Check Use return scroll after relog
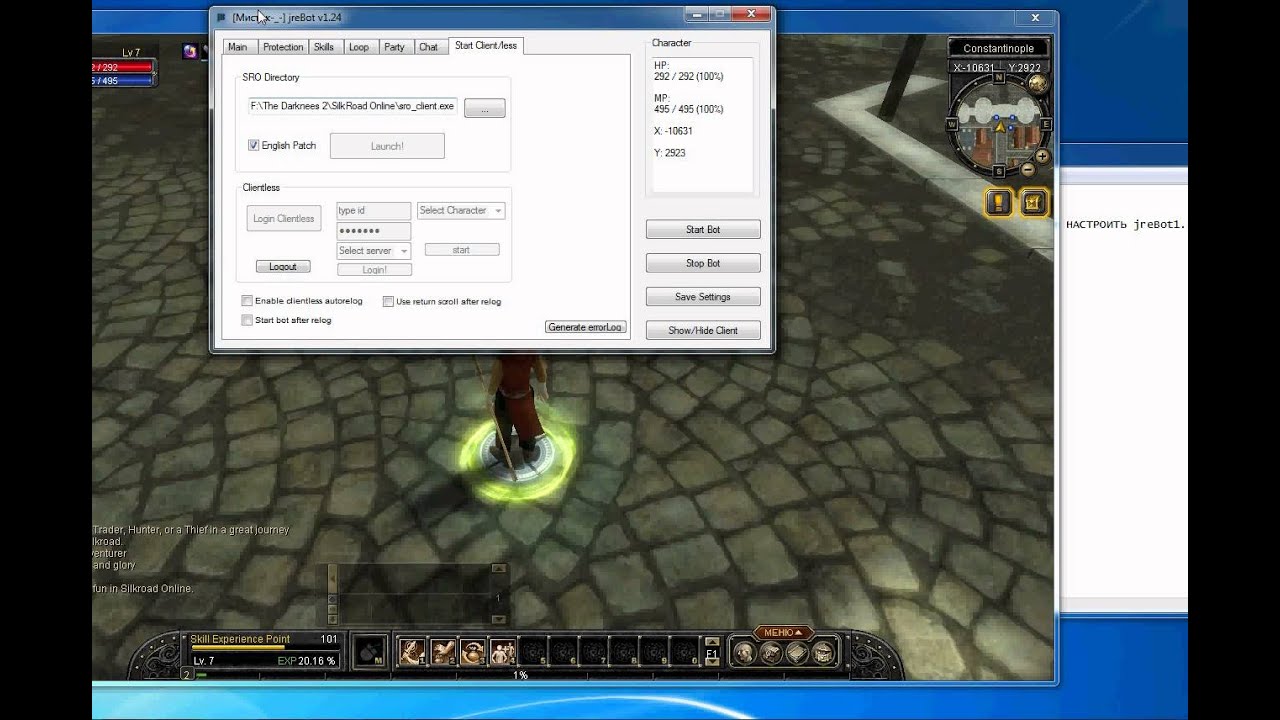 (x=388, y=301)
